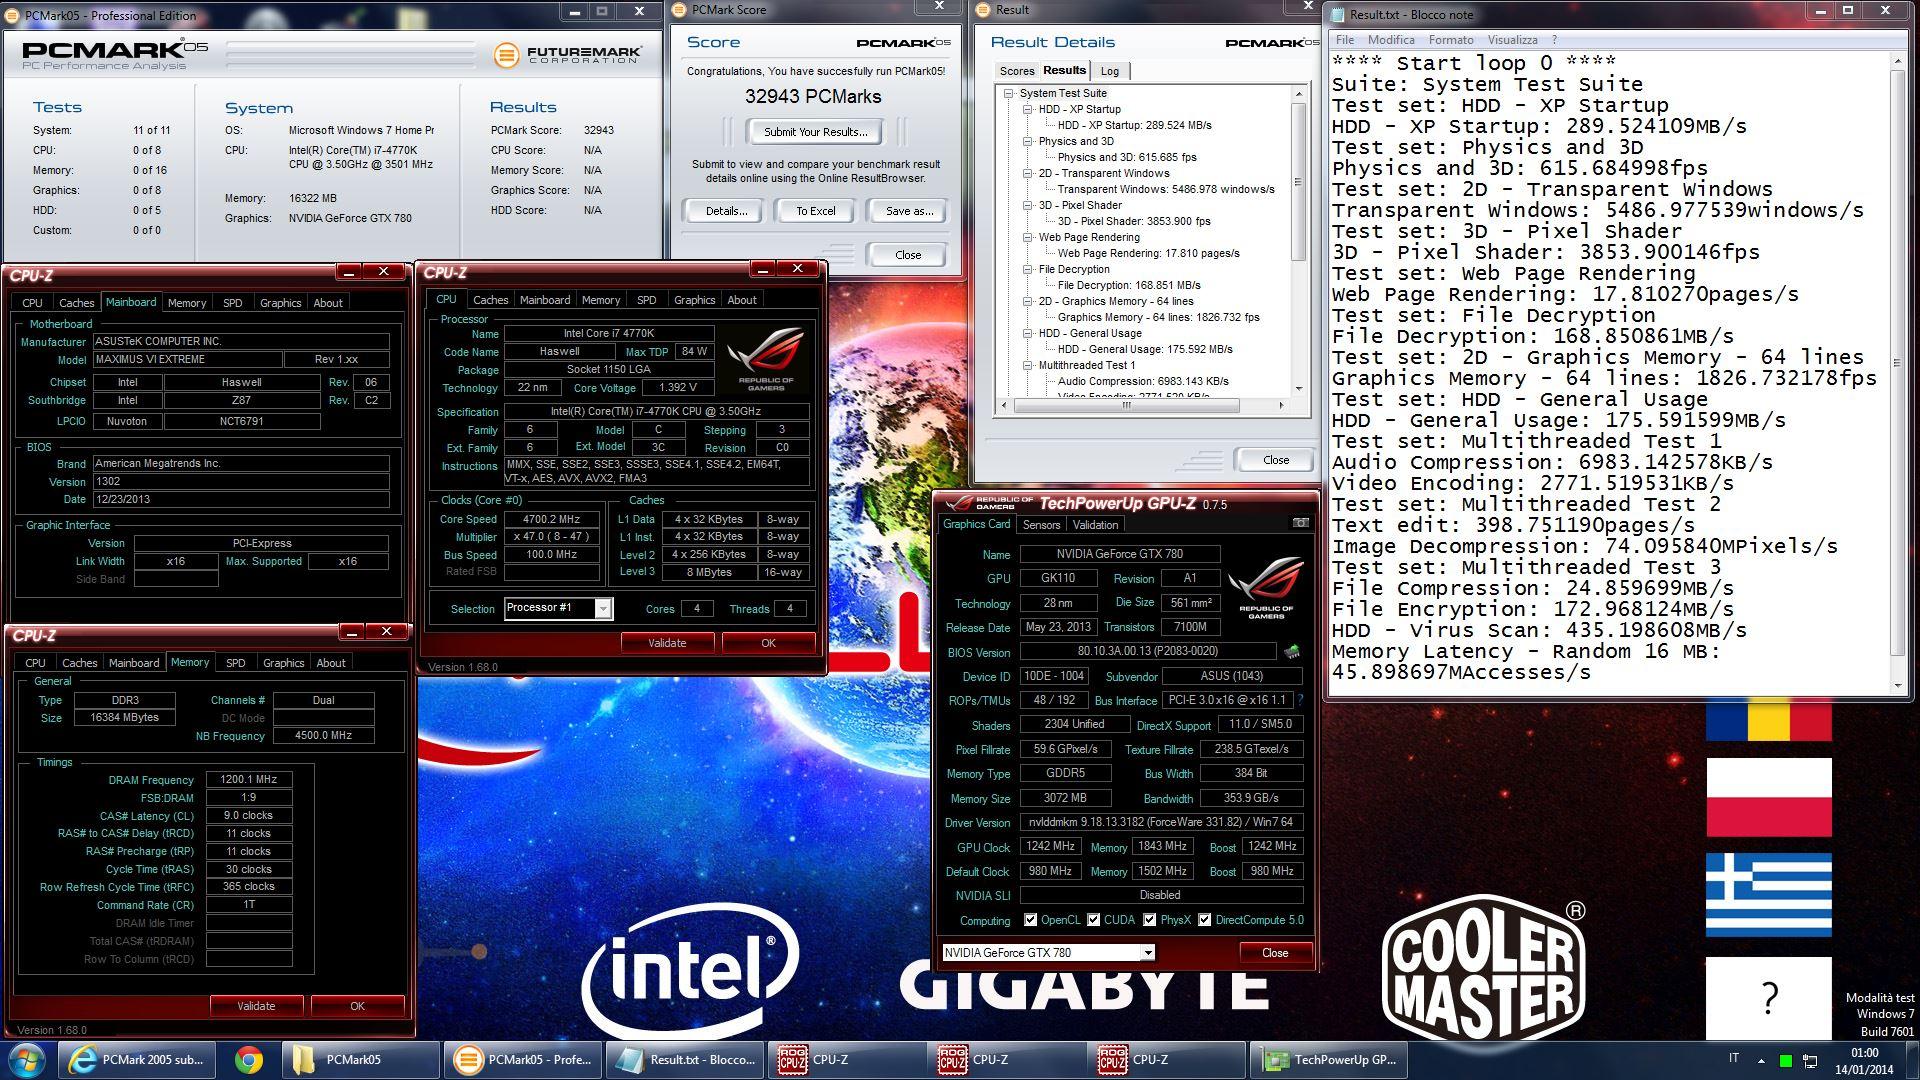Click Details button in PCMark Score
The height and width of the screenshot is (1080, 1920).
pos(726,211)
